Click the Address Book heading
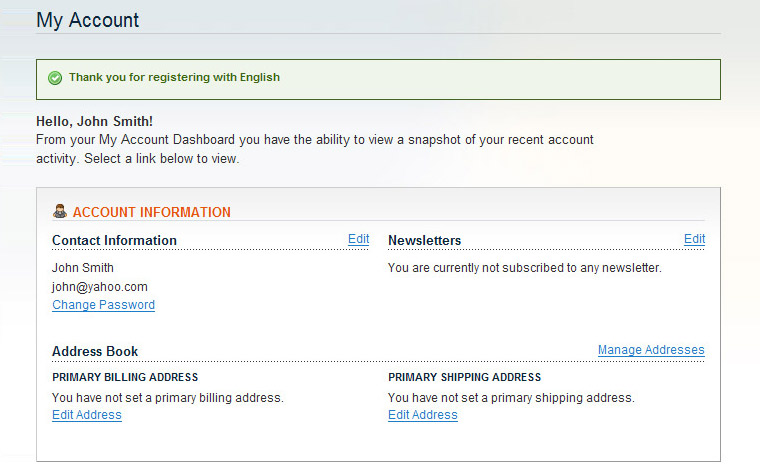This screenshot has height=470, width=760. tap(95, 351)
